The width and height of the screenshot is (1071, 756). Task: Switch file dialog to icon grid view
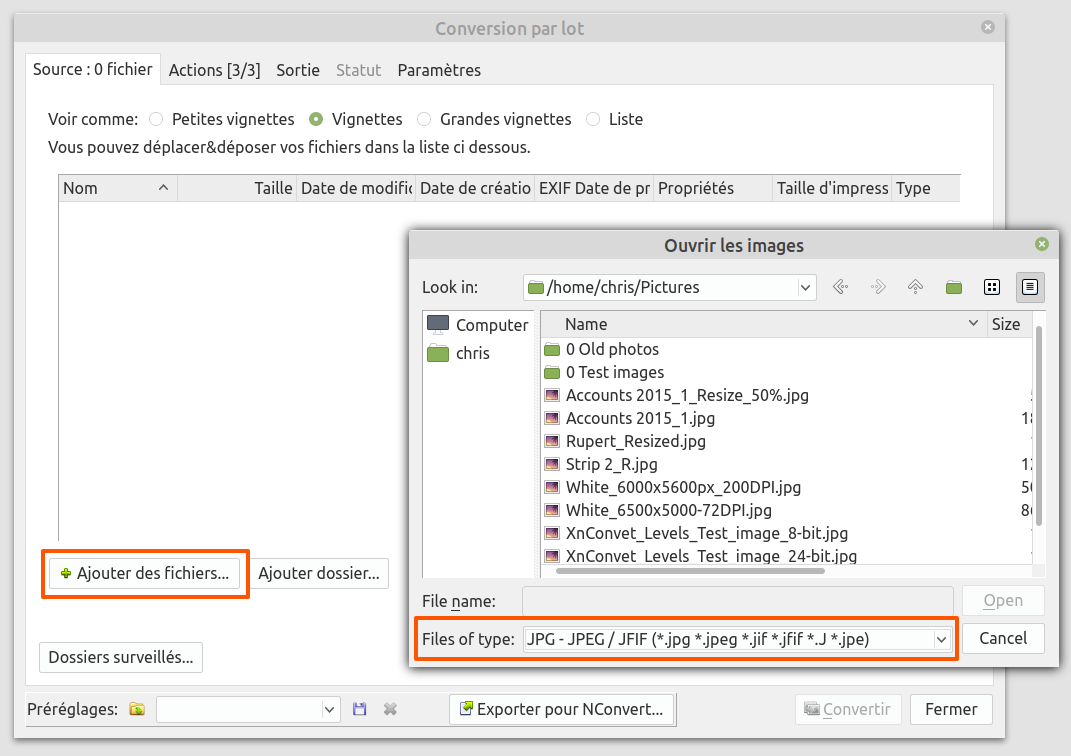992,287
